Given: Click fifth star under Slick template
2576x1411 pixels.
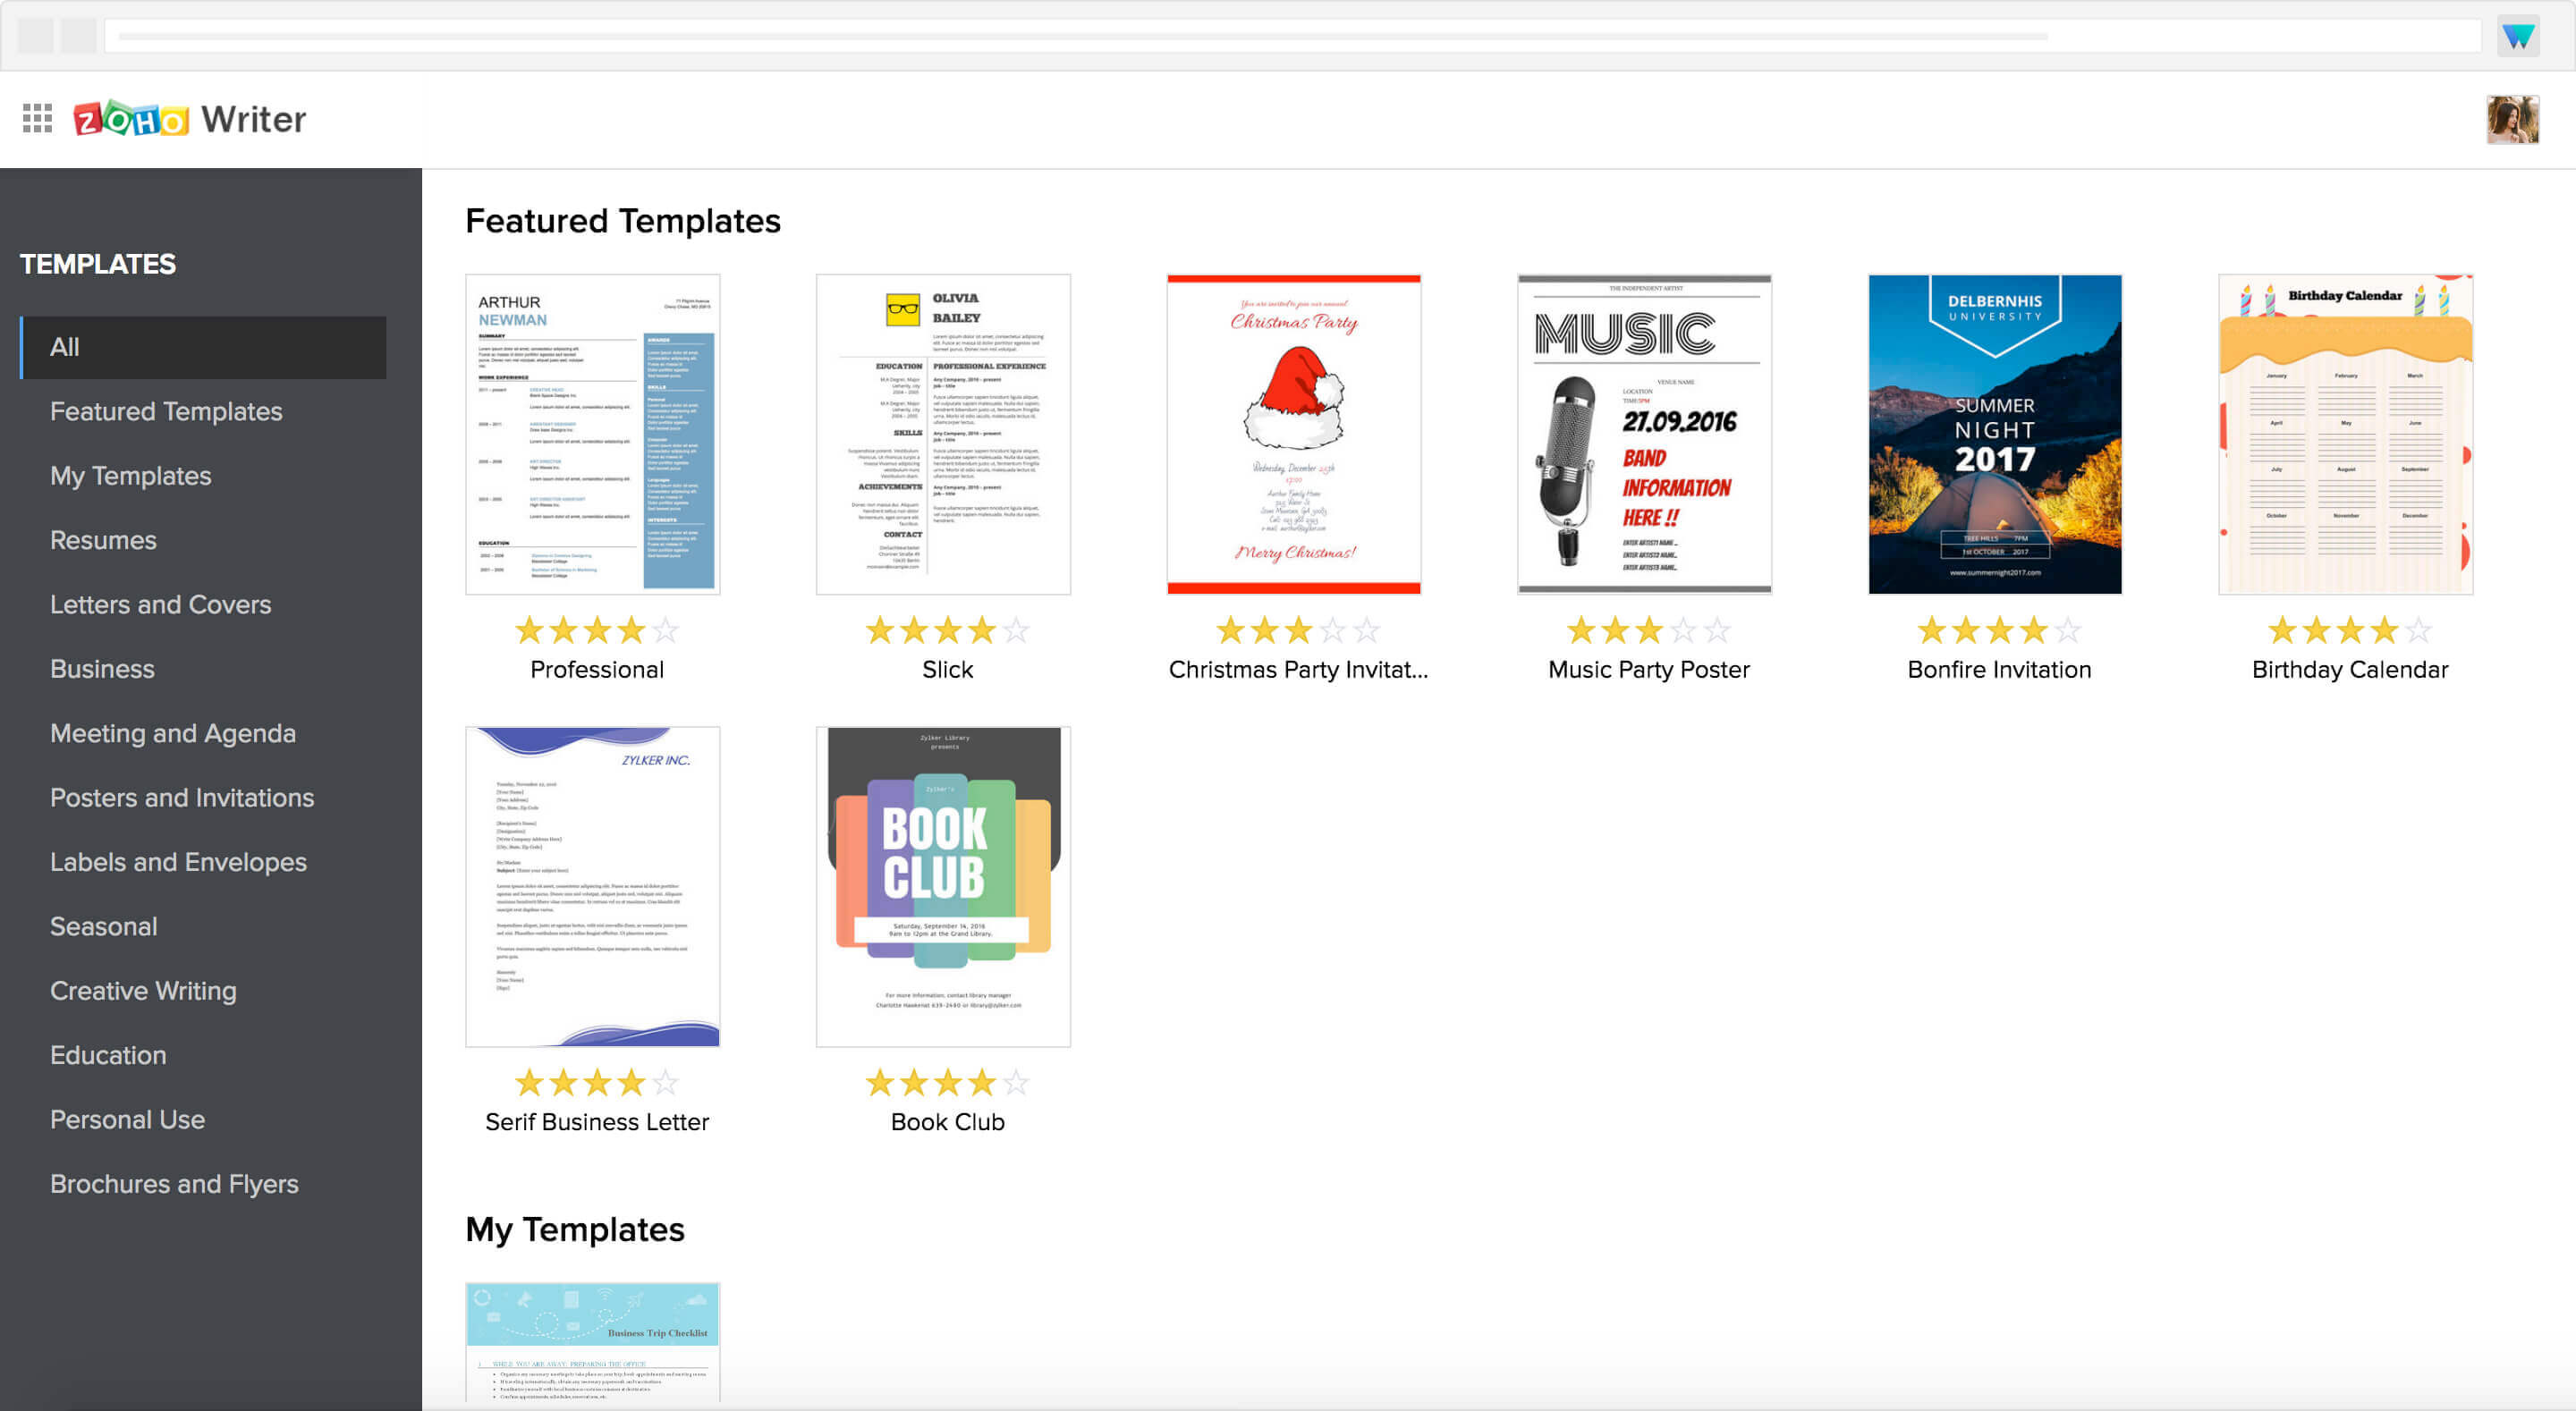Looking at the screenshot, I should click(1016, 630).
